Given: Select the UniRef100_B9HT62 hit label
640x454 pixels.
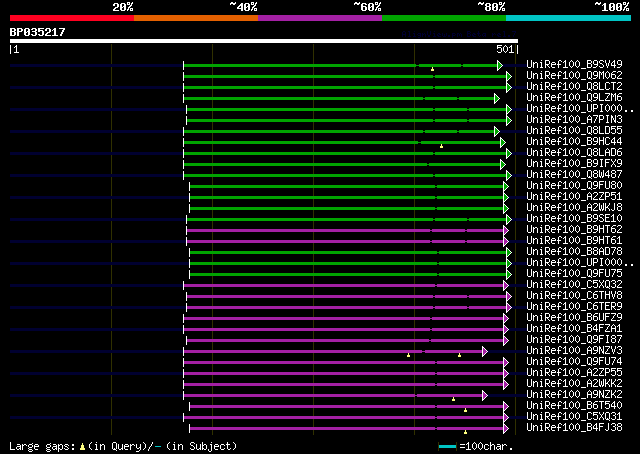Looking at the screenshot, I should tap(574, 230).
